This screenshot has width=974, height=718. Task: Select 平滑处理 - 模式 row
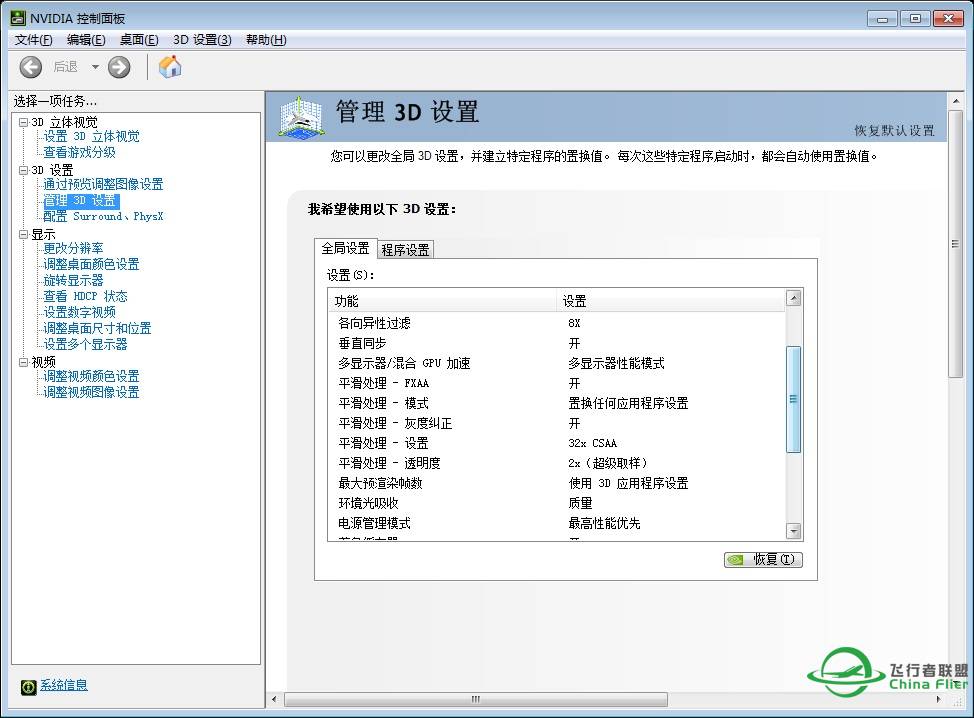click(557, 403)
